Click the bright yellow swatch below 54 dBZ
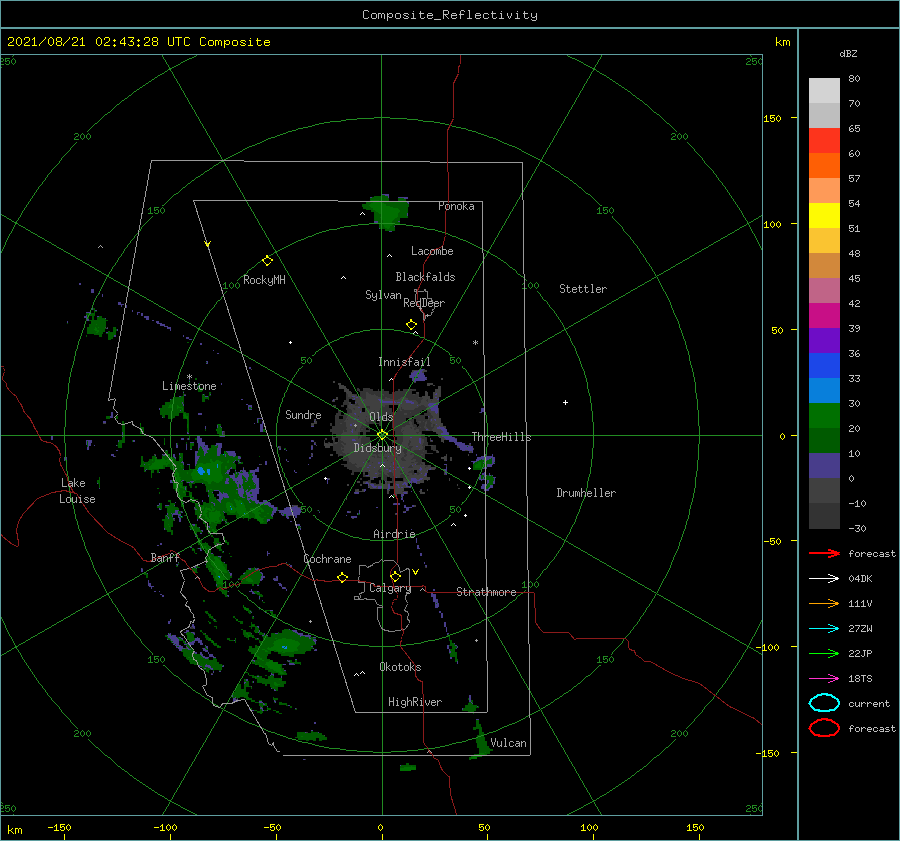 coord(824,215)
